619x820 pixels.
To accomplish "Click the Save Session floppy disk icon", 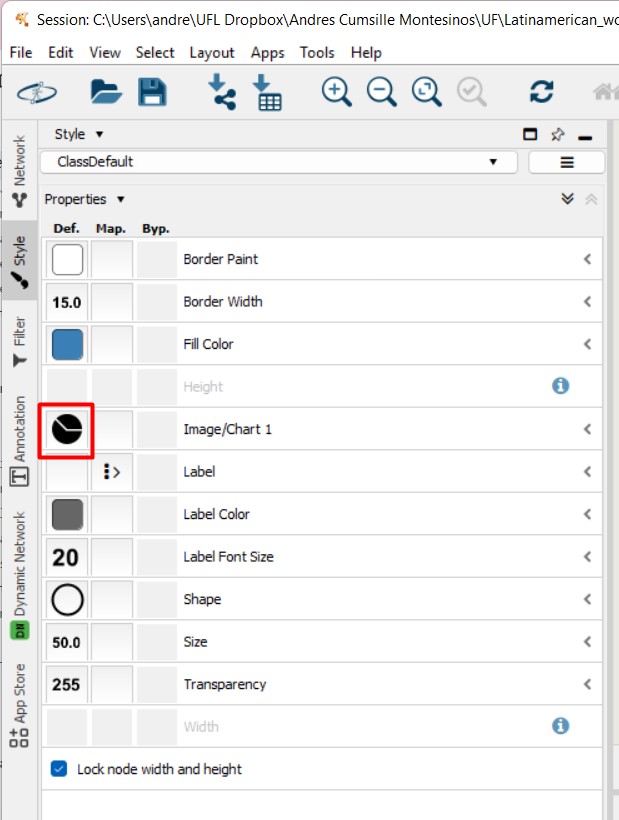I will pos(152,92).
